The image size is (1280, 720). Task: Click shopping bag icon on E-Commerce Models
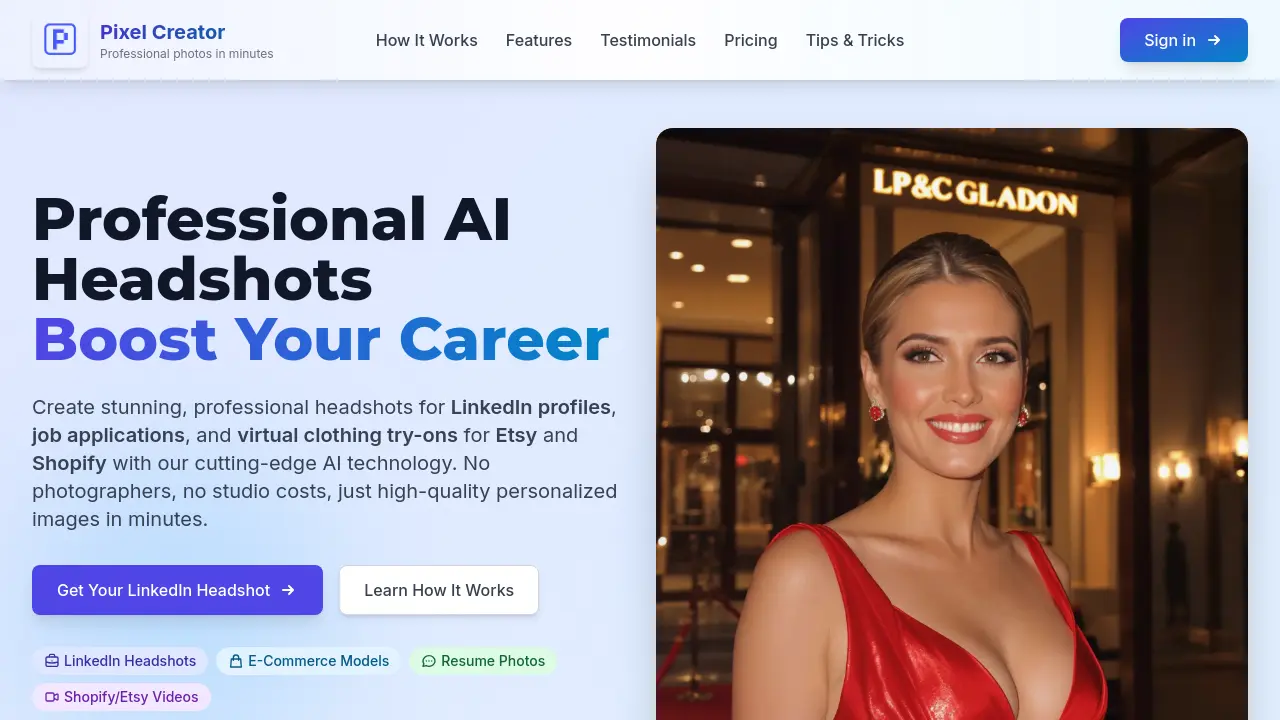[236, 661]
